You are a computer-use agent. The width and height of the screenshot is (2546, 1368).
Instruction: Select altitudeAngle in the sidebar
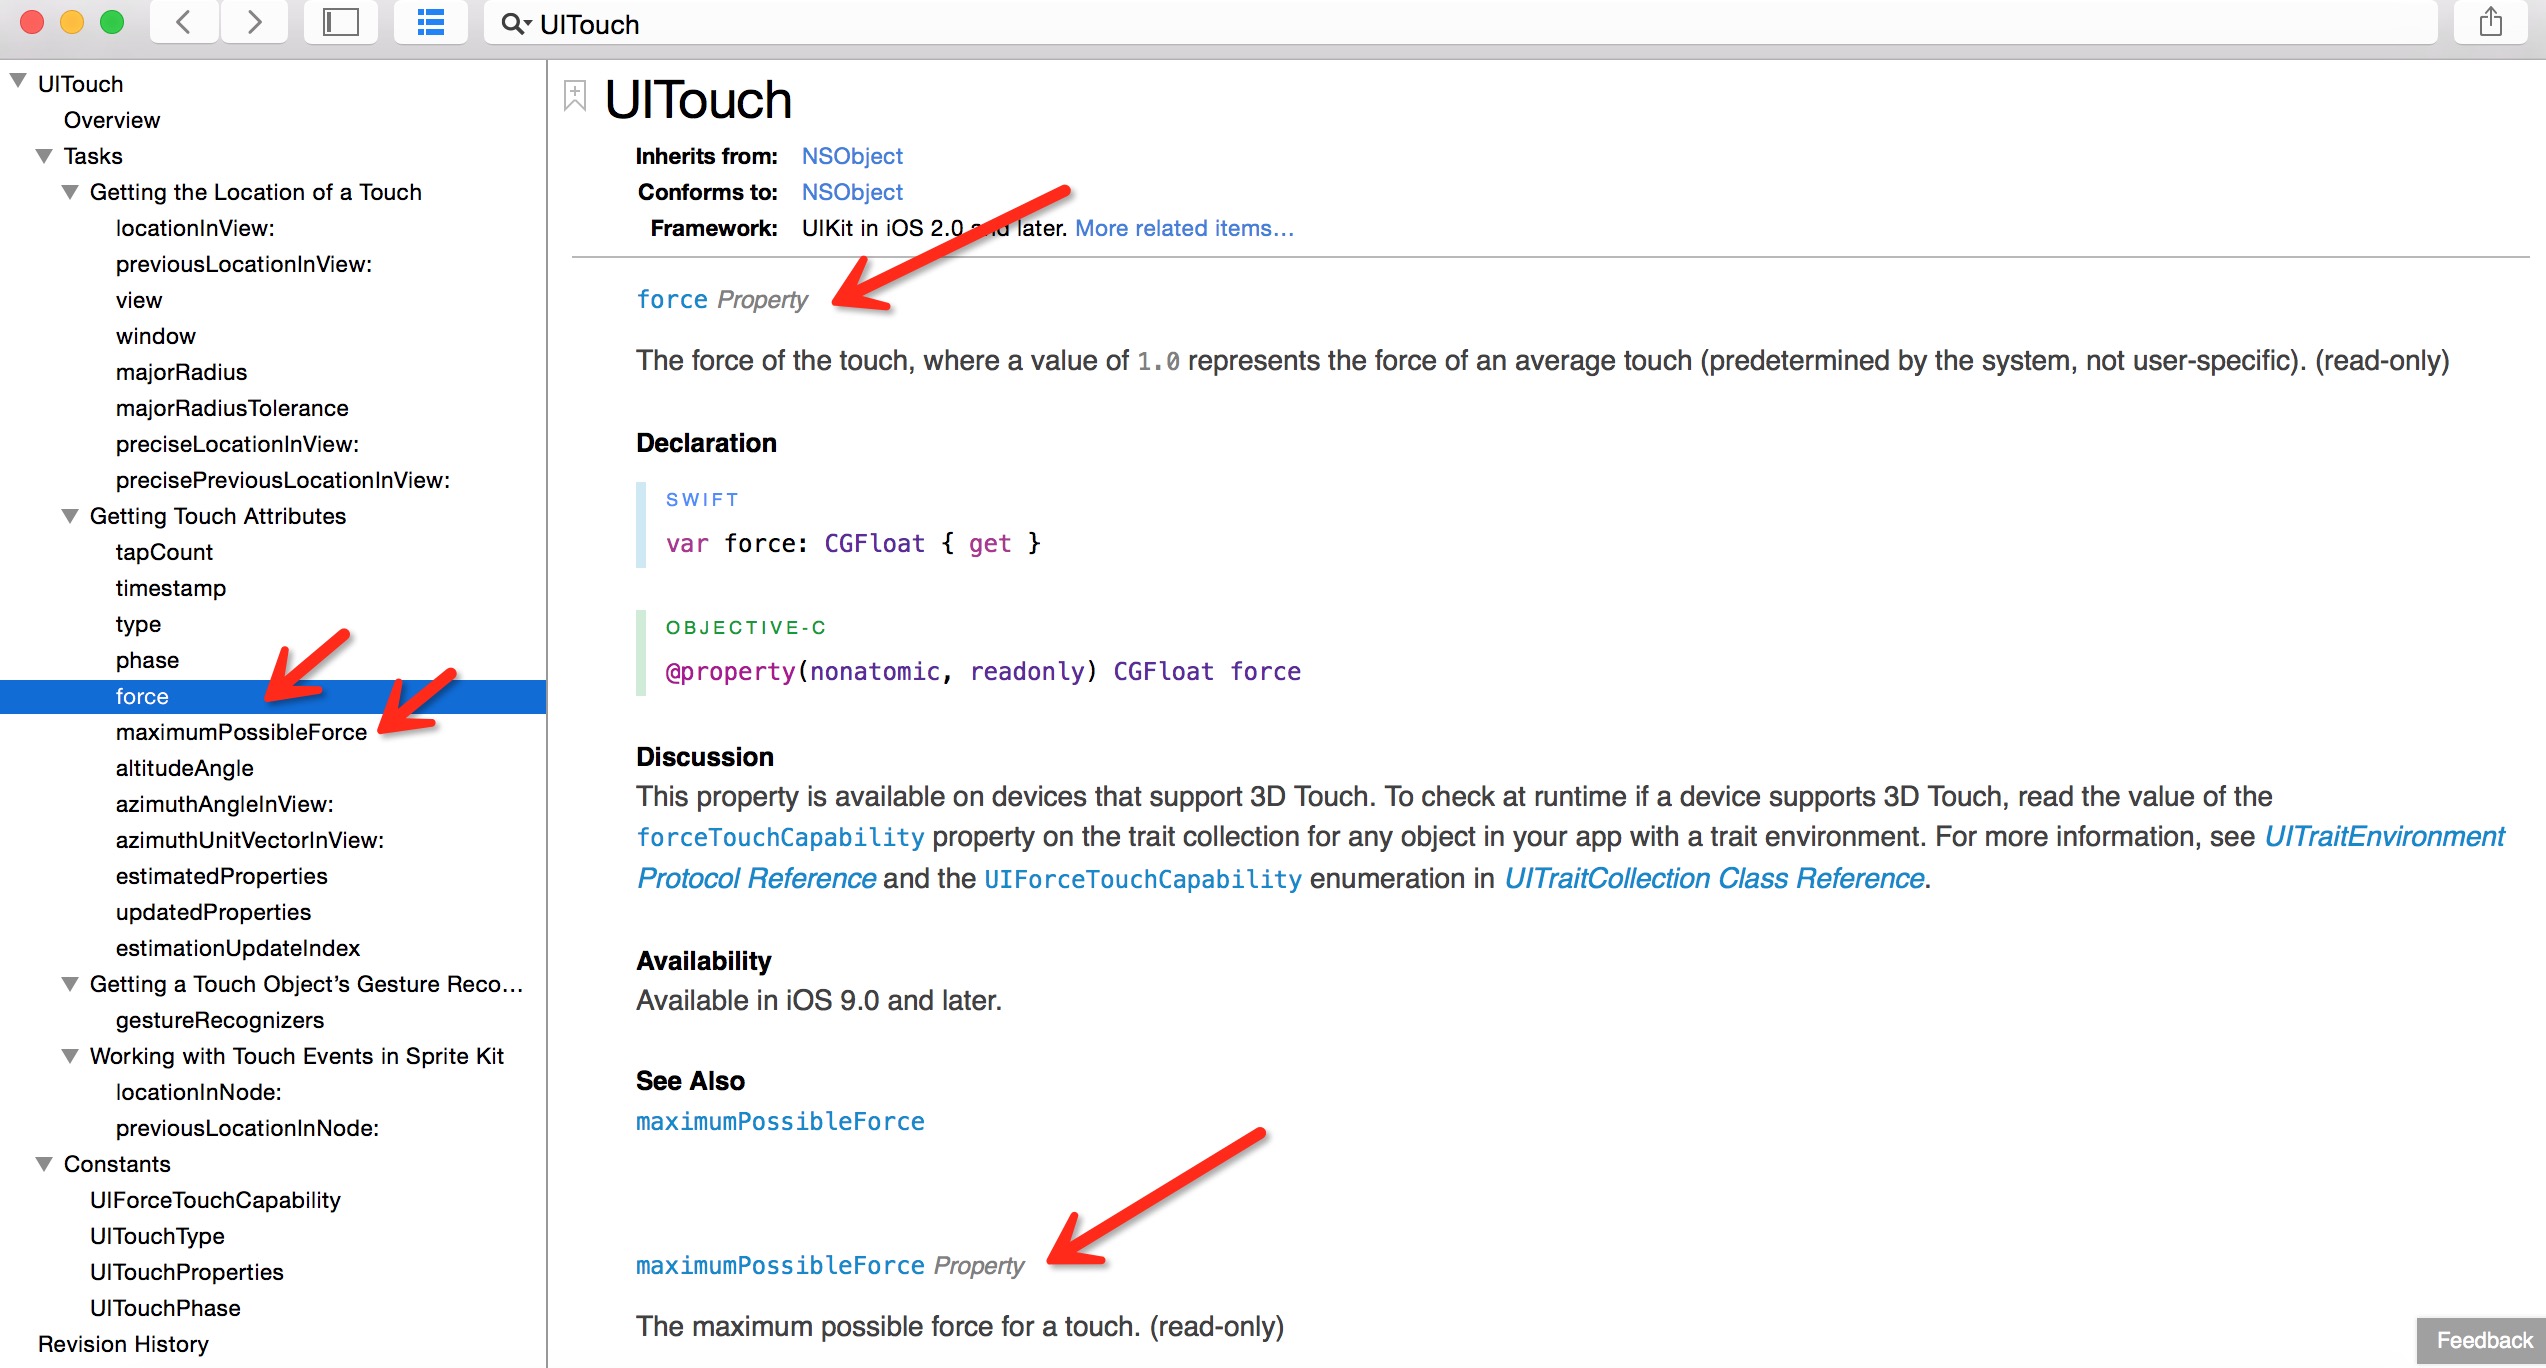pos(185,768)
